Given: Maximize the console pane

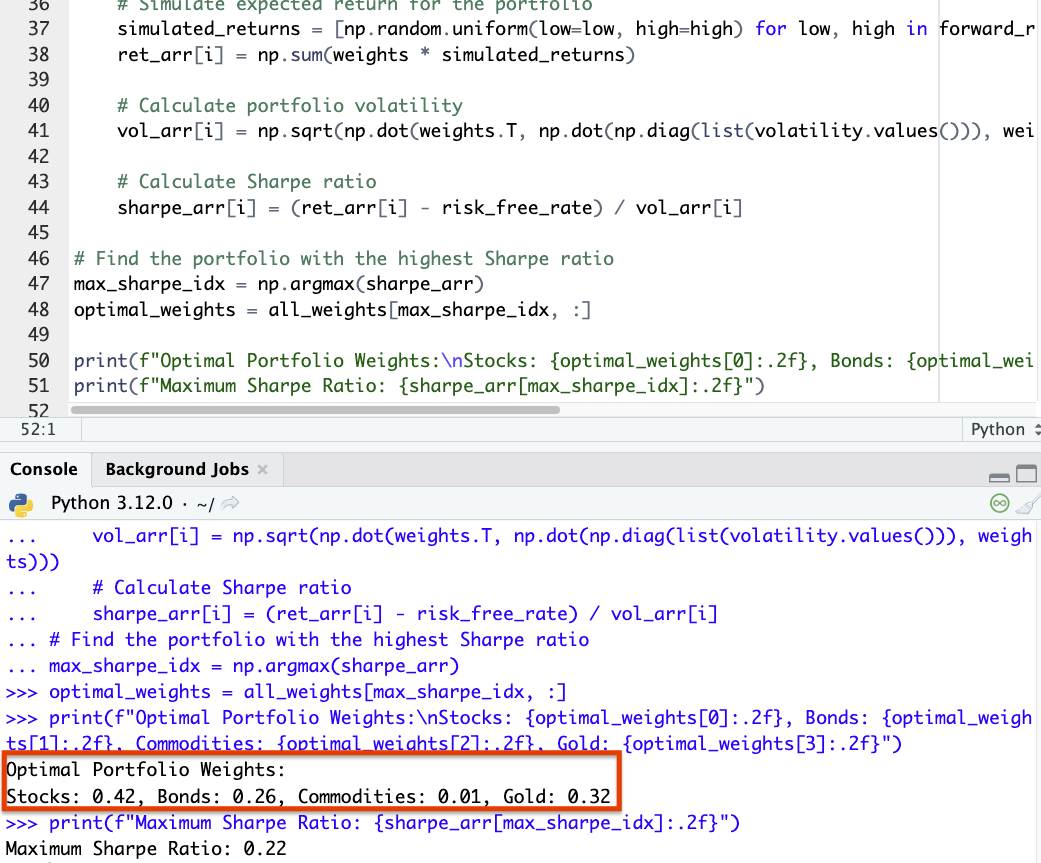Looking at the screenshot, I should click(x=1026, y=474).
